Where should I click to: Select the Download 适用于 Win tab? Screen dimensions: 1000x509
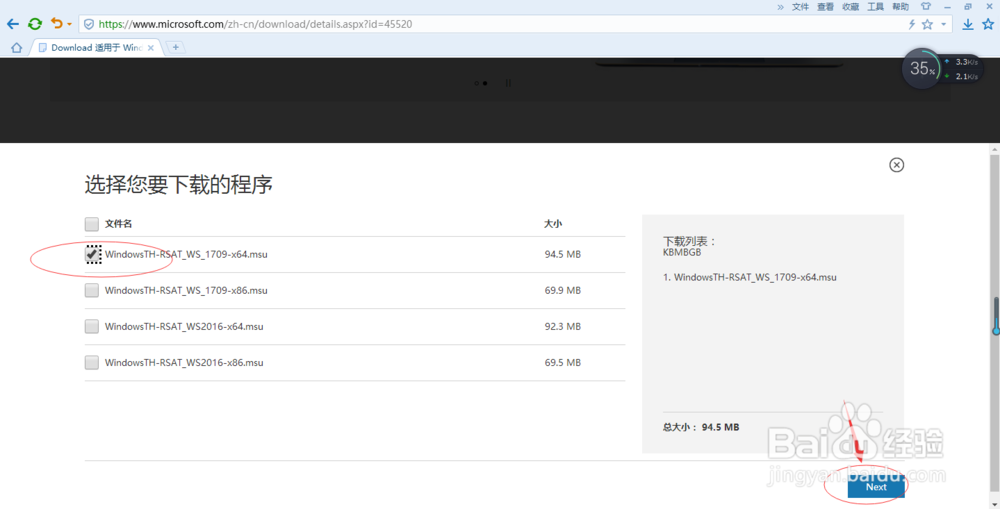[96, 48]
